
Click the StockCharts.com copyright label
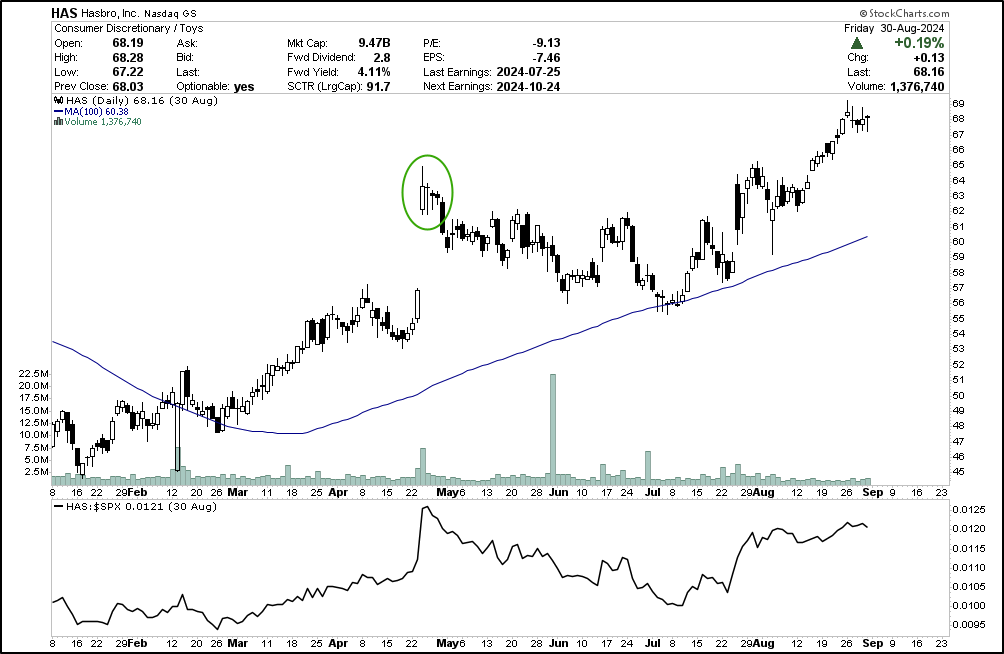point(905,13)
